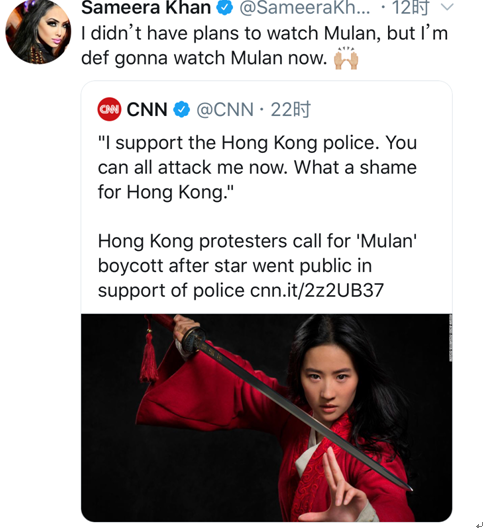
Task: Click CNN's blue verified badge
Action: point(182,109)
